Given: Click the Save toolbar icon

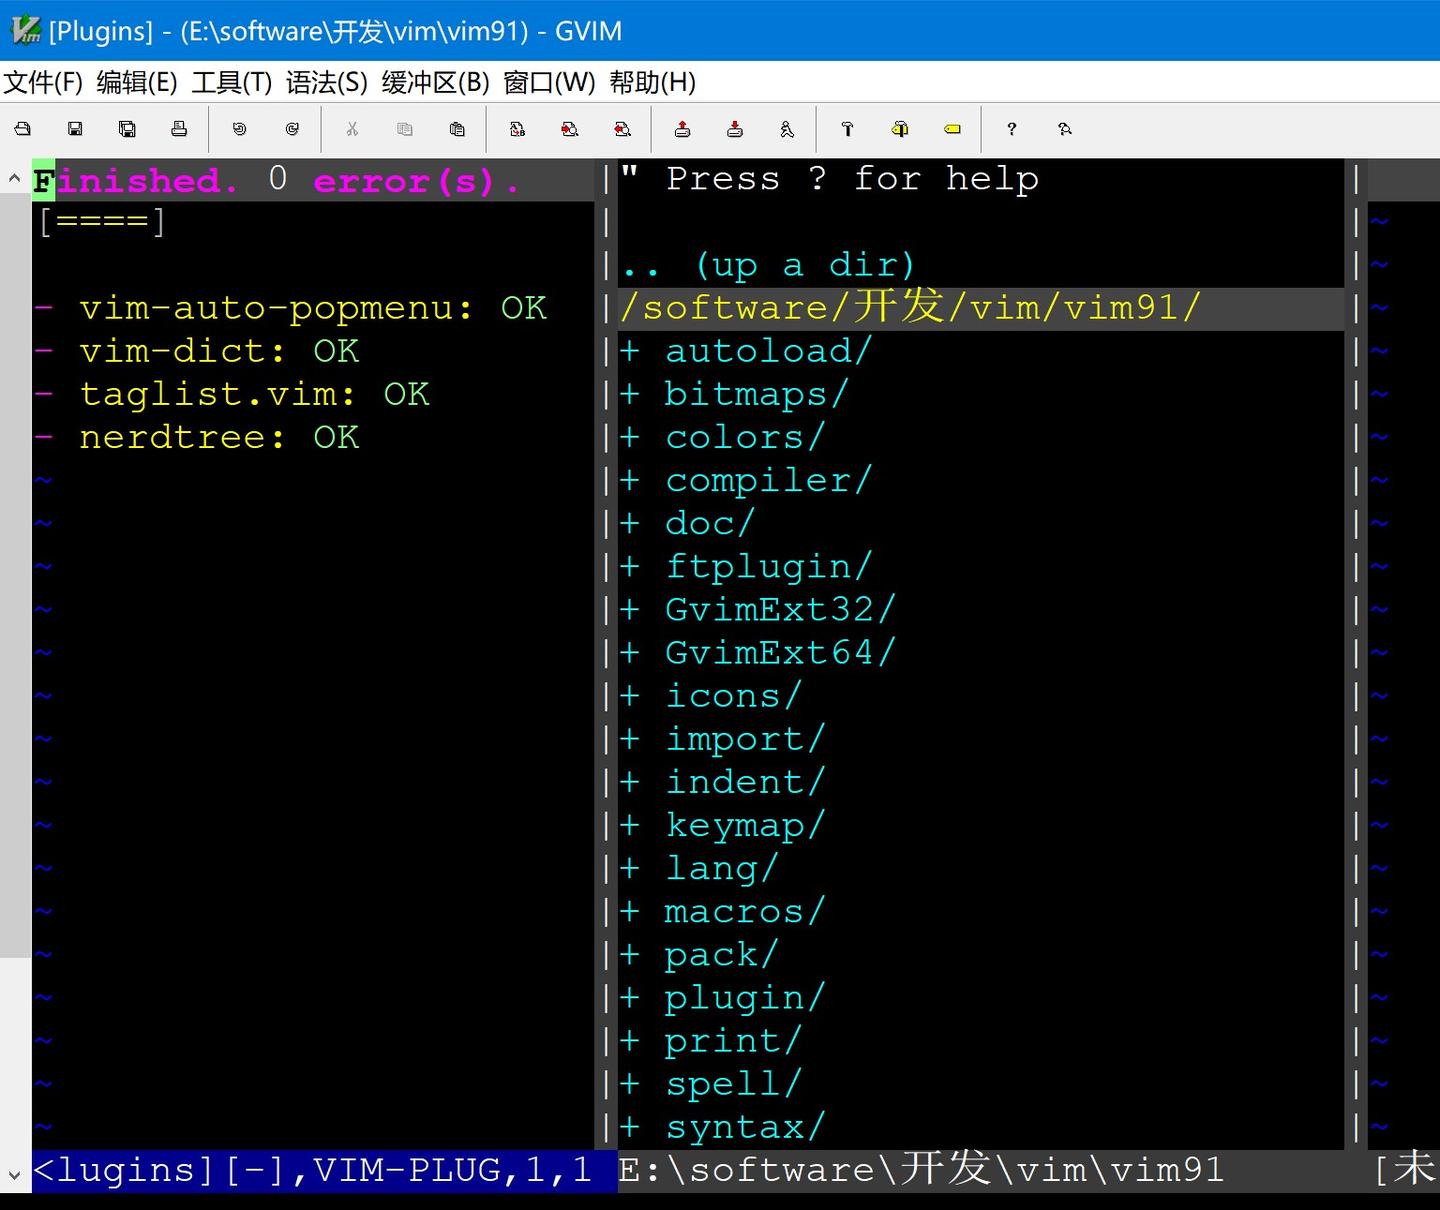Looking at the screenshot, I should point(75,129).
